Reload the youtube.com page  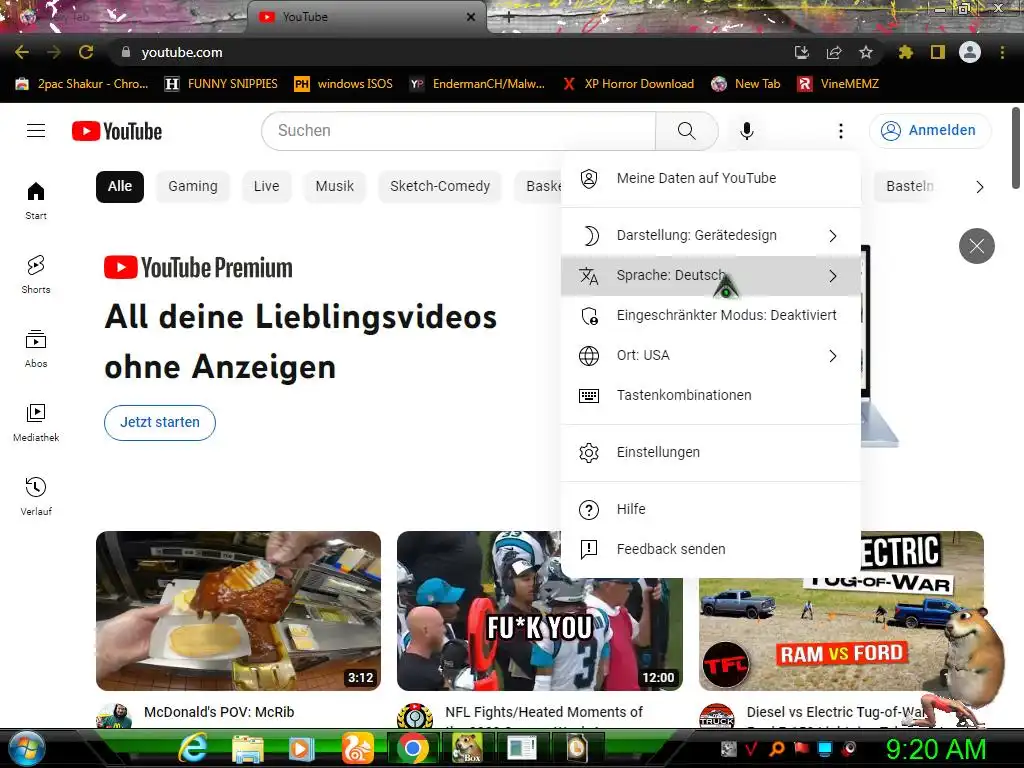86,52
